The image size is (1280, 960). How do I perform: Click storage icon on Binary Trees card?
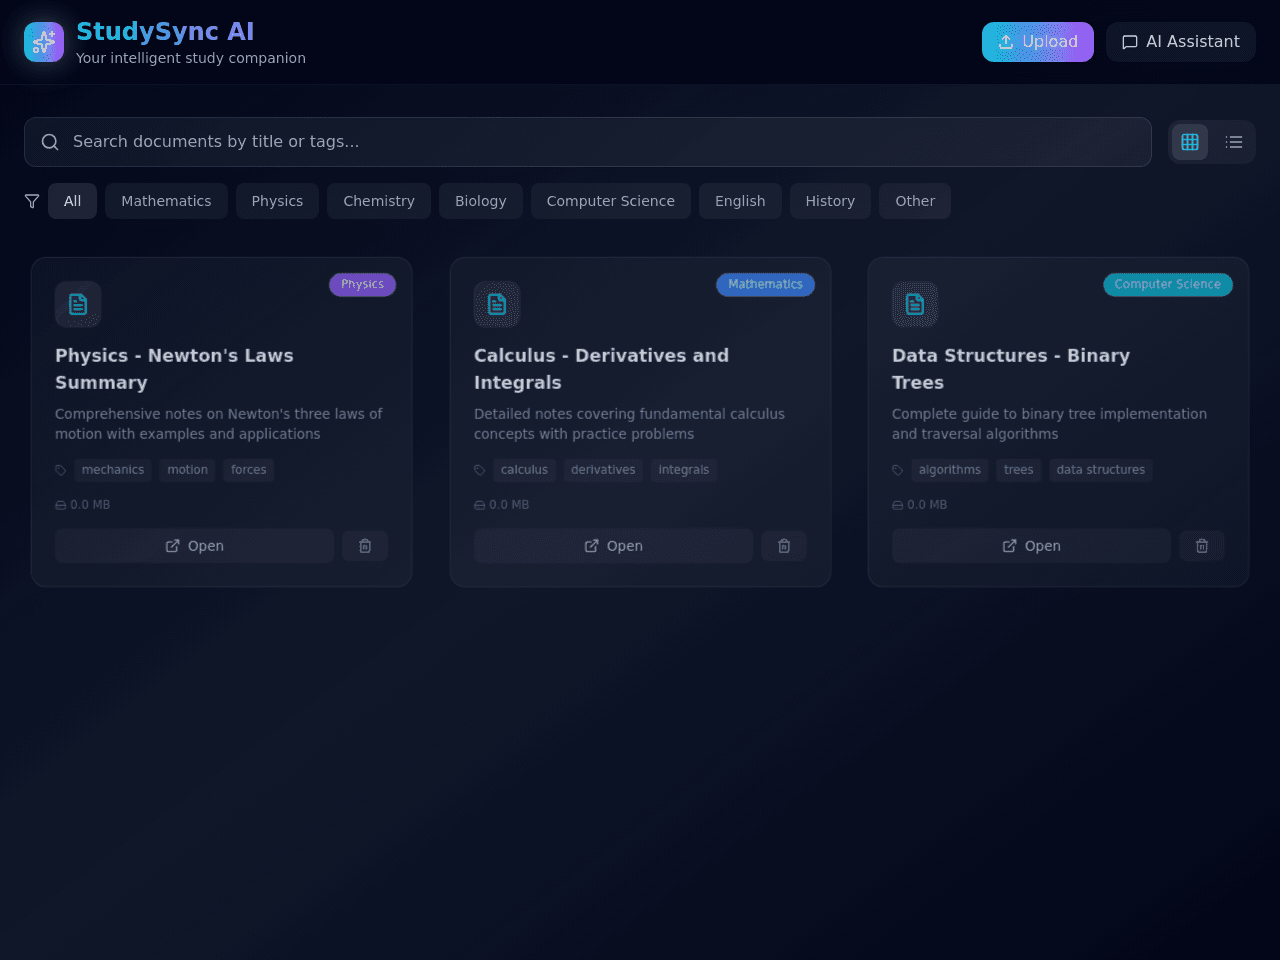click(898, 505)
